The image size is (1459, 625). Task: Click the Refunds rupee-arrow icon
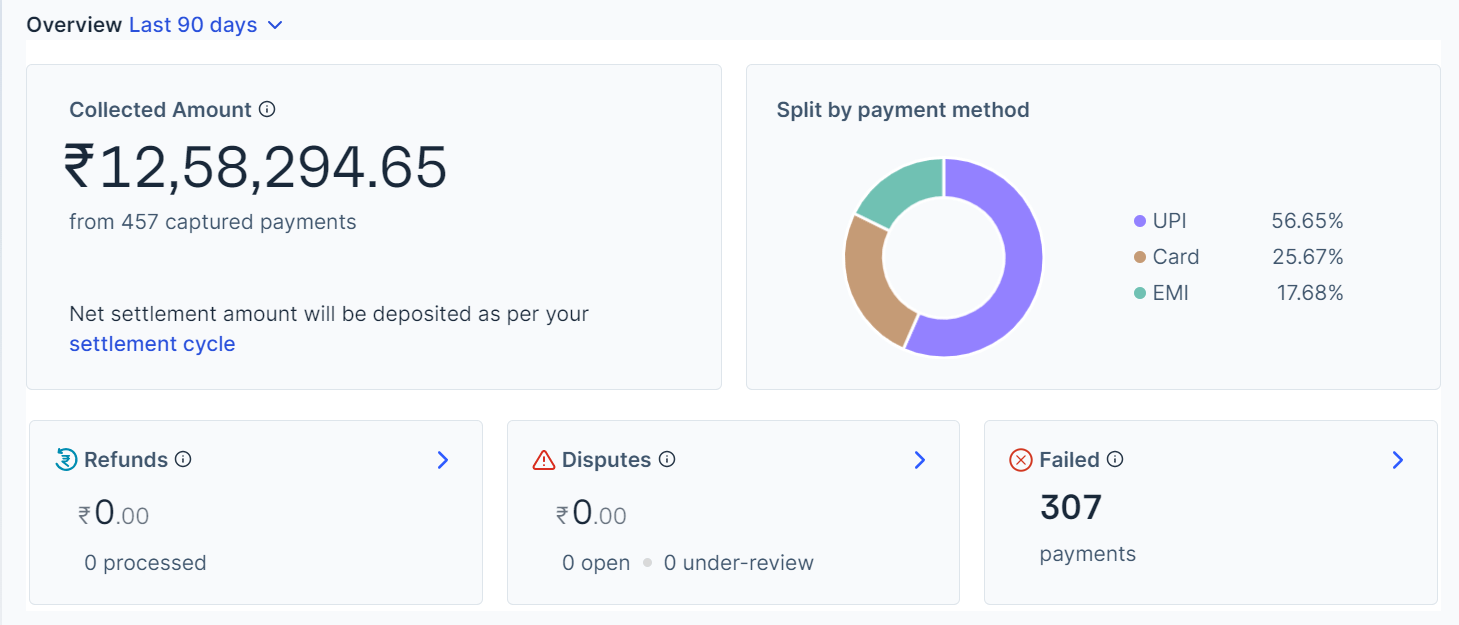pyautogui.click(x=66, y=460)
